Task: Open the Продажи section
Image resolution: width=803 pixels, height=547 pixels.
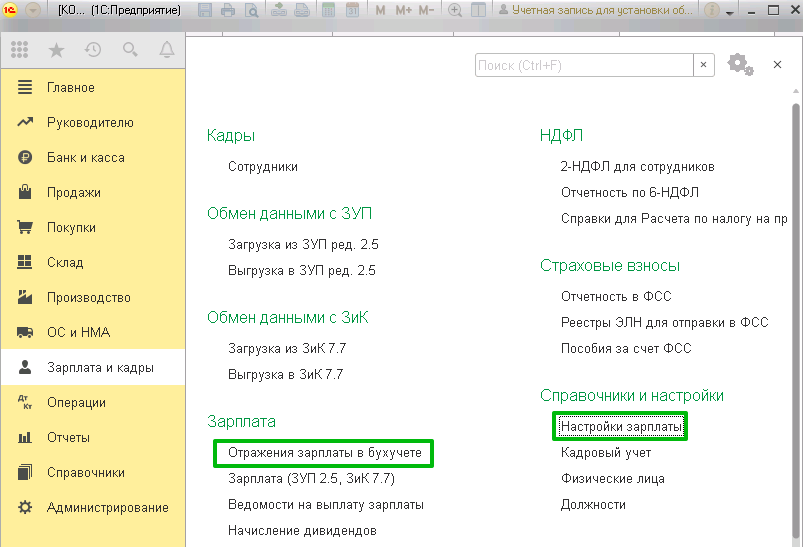Action: pyautogui.click(x=93, y=193)
